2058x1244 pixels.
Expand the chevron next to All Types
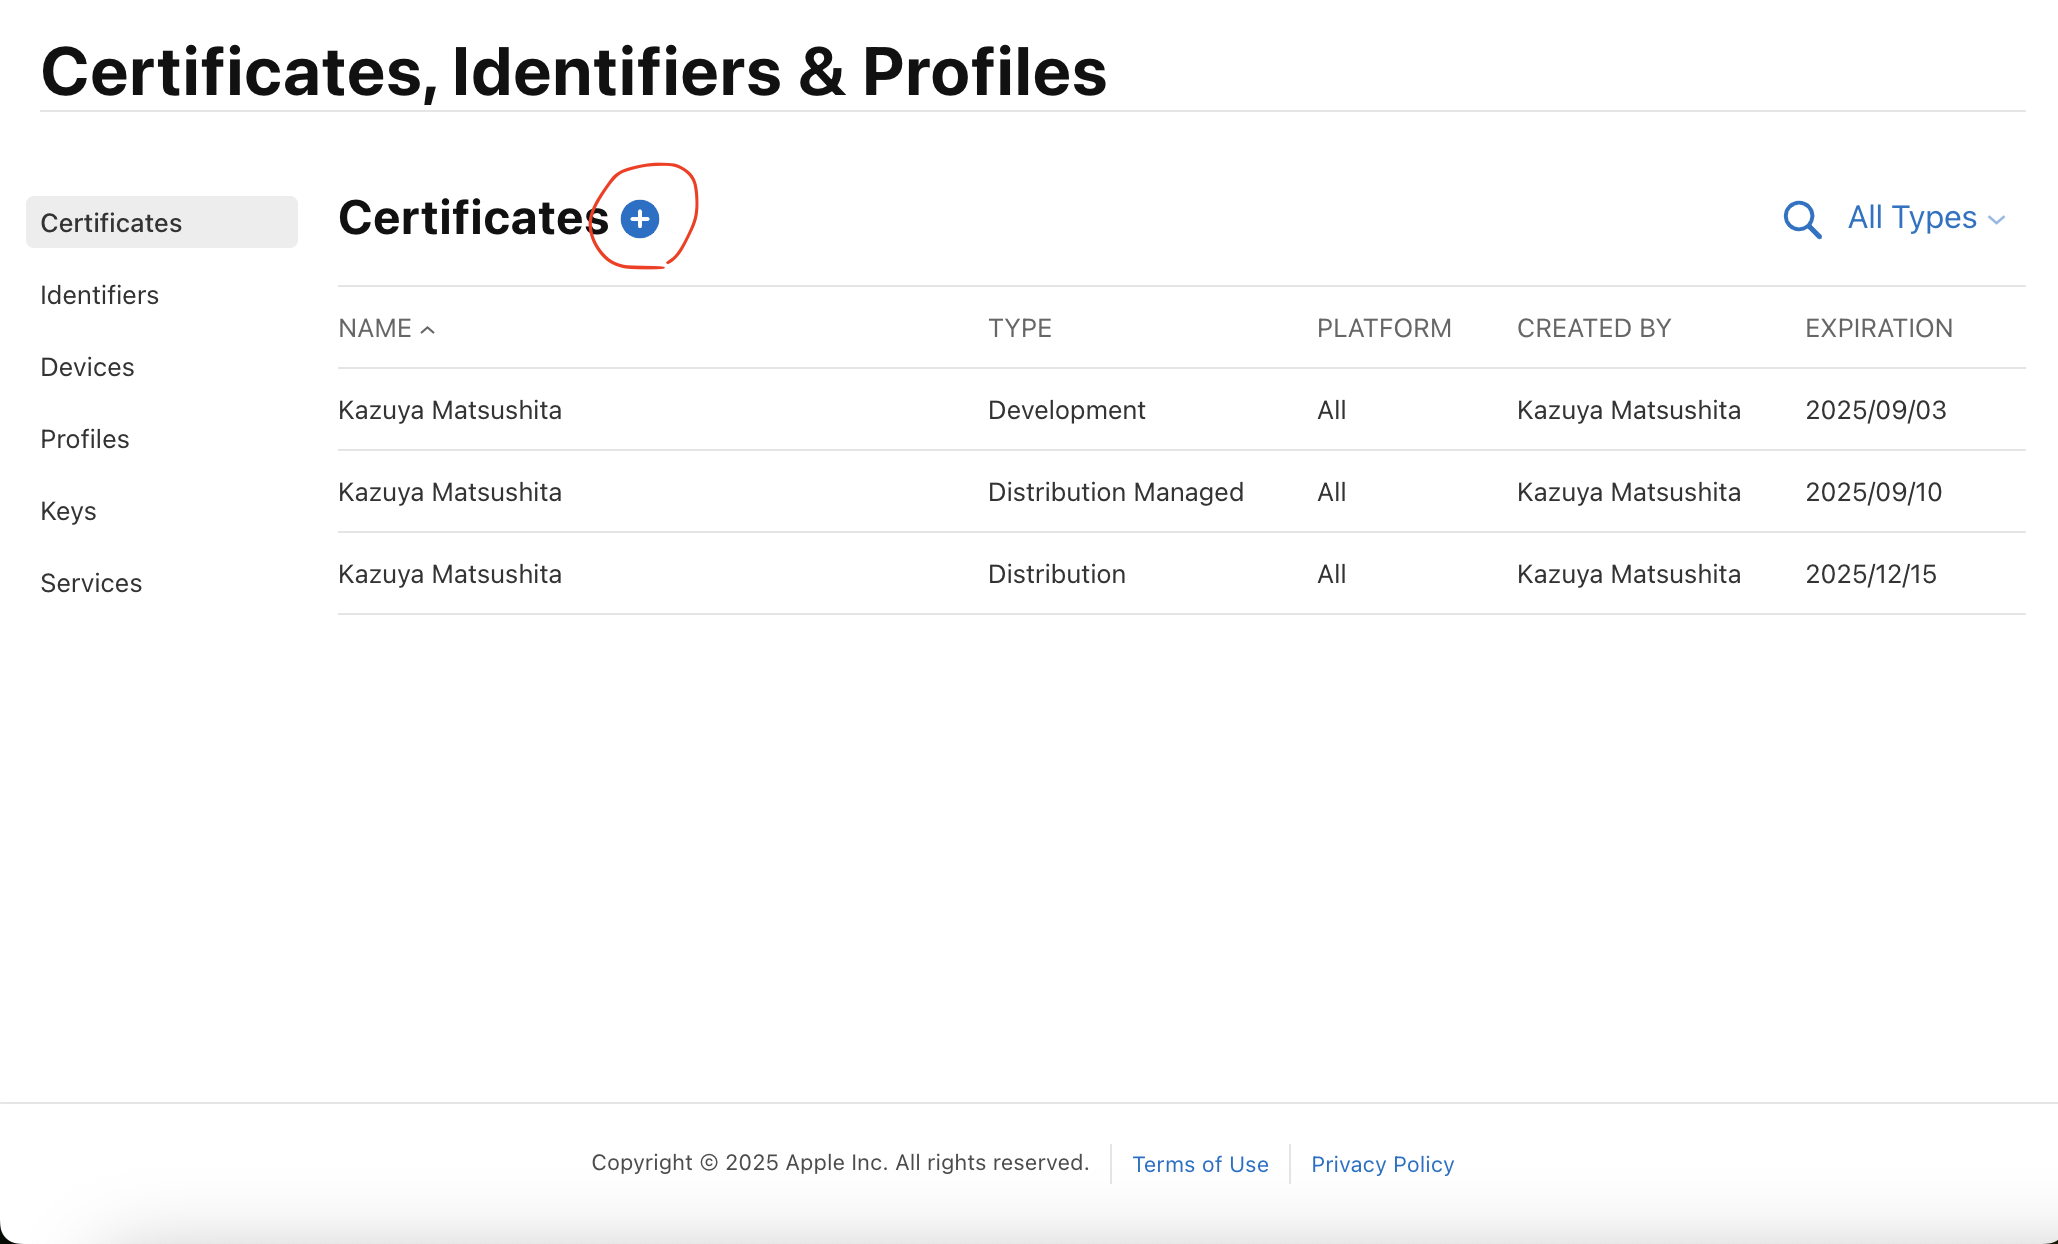click(1998, 219)
